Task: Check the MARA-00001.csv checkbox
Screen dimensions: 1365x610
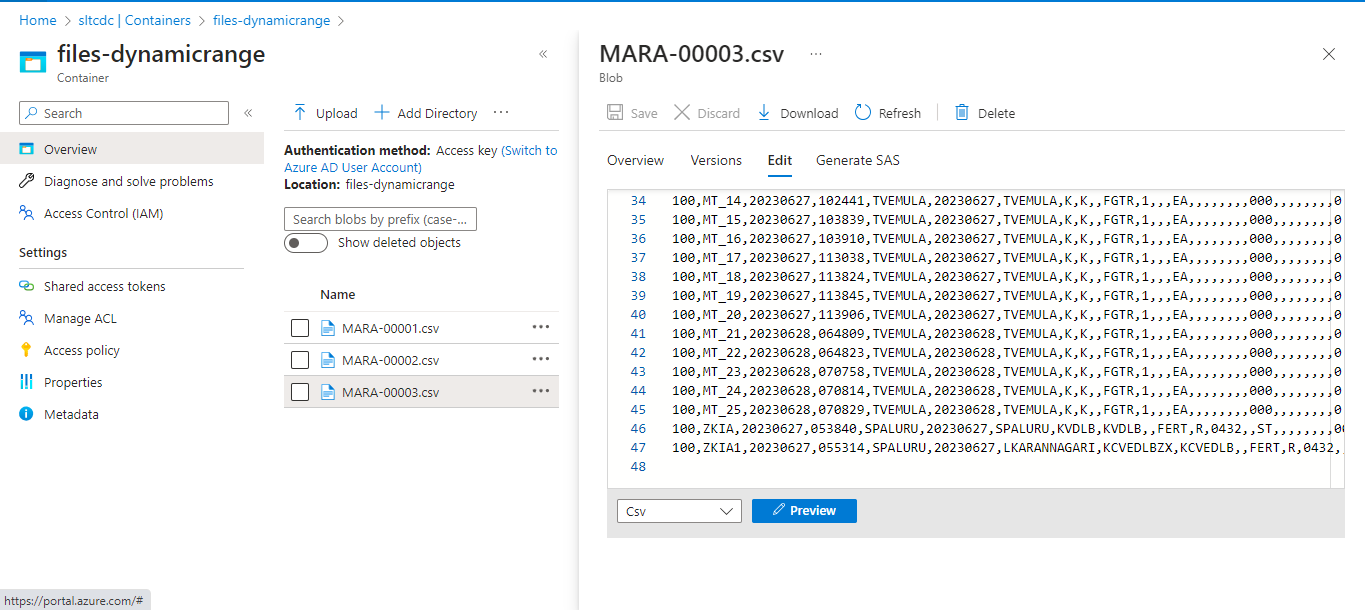Action: click(x=300, y=328)
